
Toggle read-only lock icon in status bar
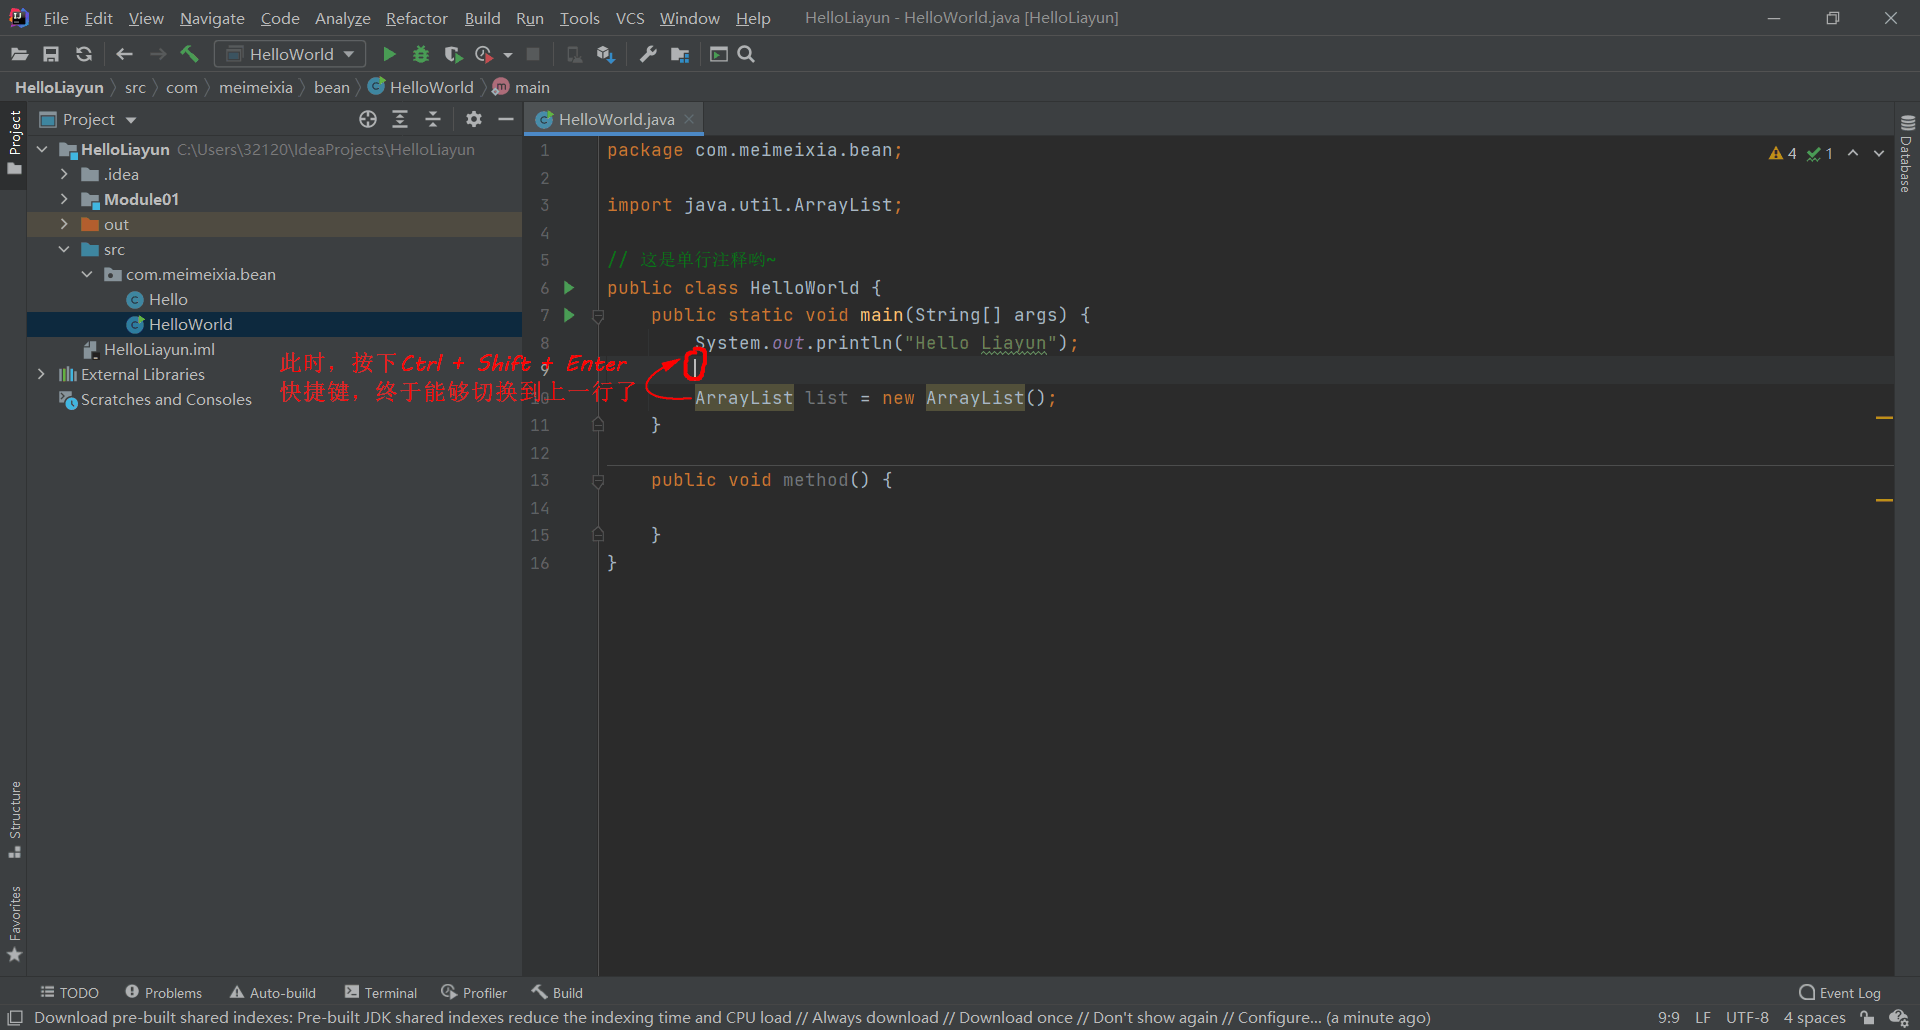point(1867,1018)
